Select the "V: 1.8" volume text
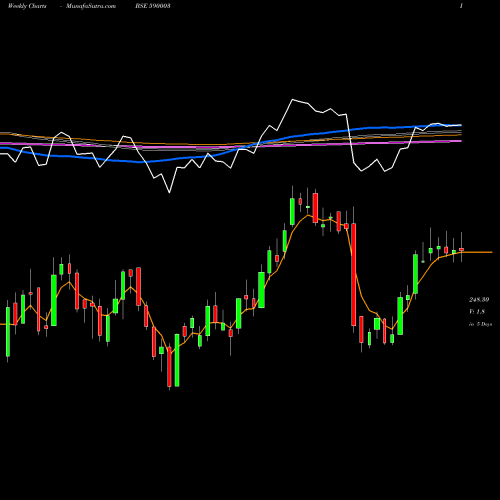The height and width of the screenshot is (500, 500). pyautogui.click(x=477, y=312)
